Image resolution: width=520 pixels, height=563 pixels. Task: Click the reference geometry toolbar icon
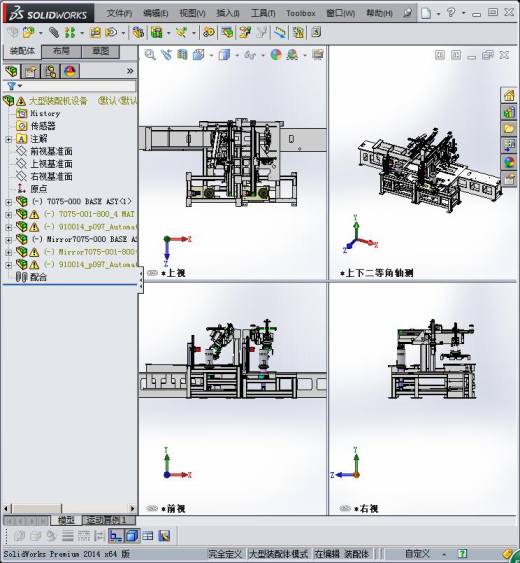181,33
